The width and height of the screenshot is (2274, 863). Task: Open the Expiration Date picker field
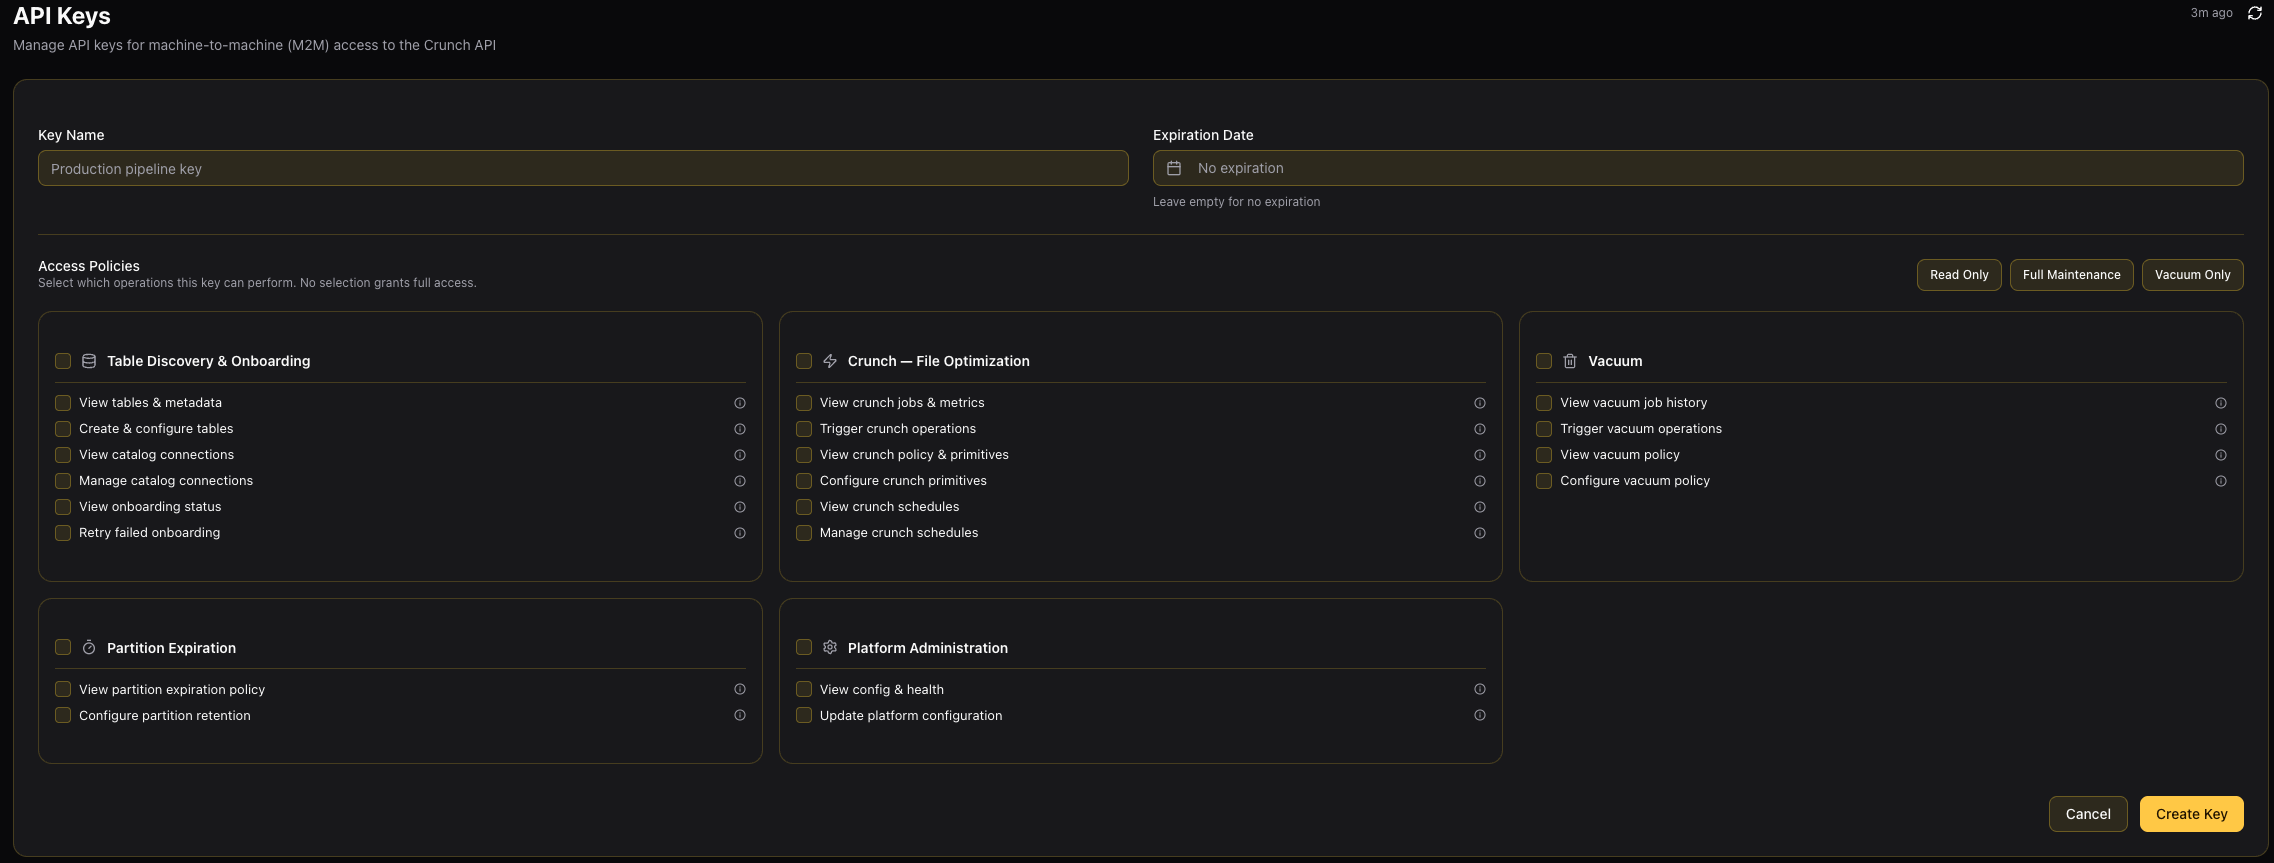[x=1698, y=168]
